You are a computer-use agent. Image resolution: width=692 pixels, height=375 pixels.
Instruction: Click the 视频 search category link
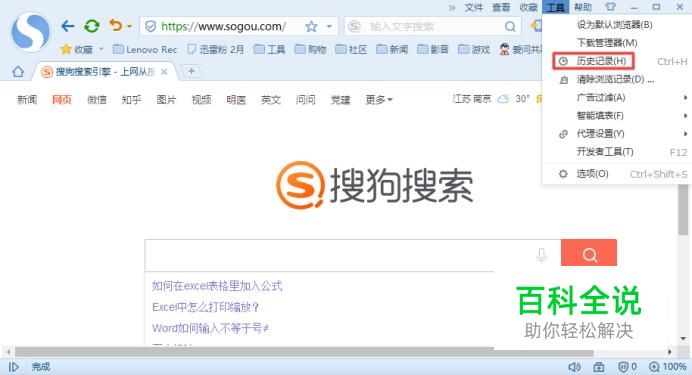pyautogui.click(x=201, y=100)
